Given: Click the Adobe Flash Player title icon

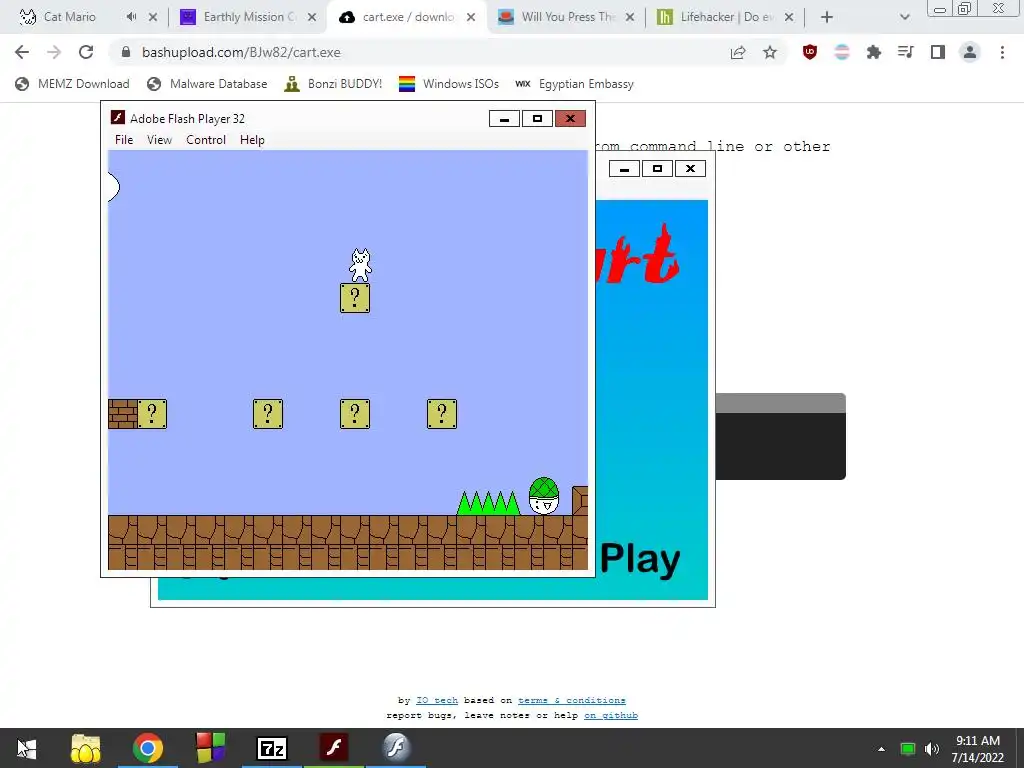Looking at the screenshot, I should point(118,118).
